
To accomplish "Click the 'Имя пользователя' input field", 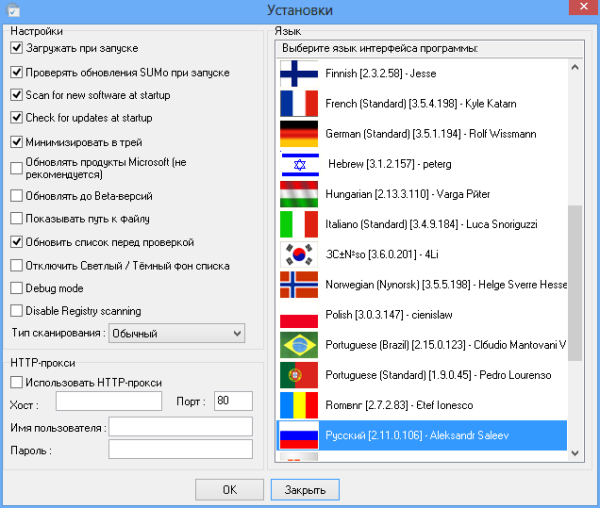I will point(180,427).
